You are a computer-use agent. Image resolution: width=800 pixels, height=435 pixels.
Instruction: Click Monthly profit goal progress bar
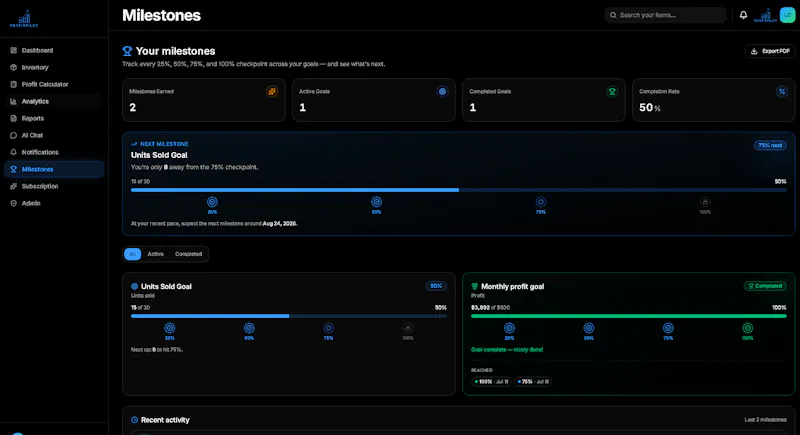tap(629, 316)
